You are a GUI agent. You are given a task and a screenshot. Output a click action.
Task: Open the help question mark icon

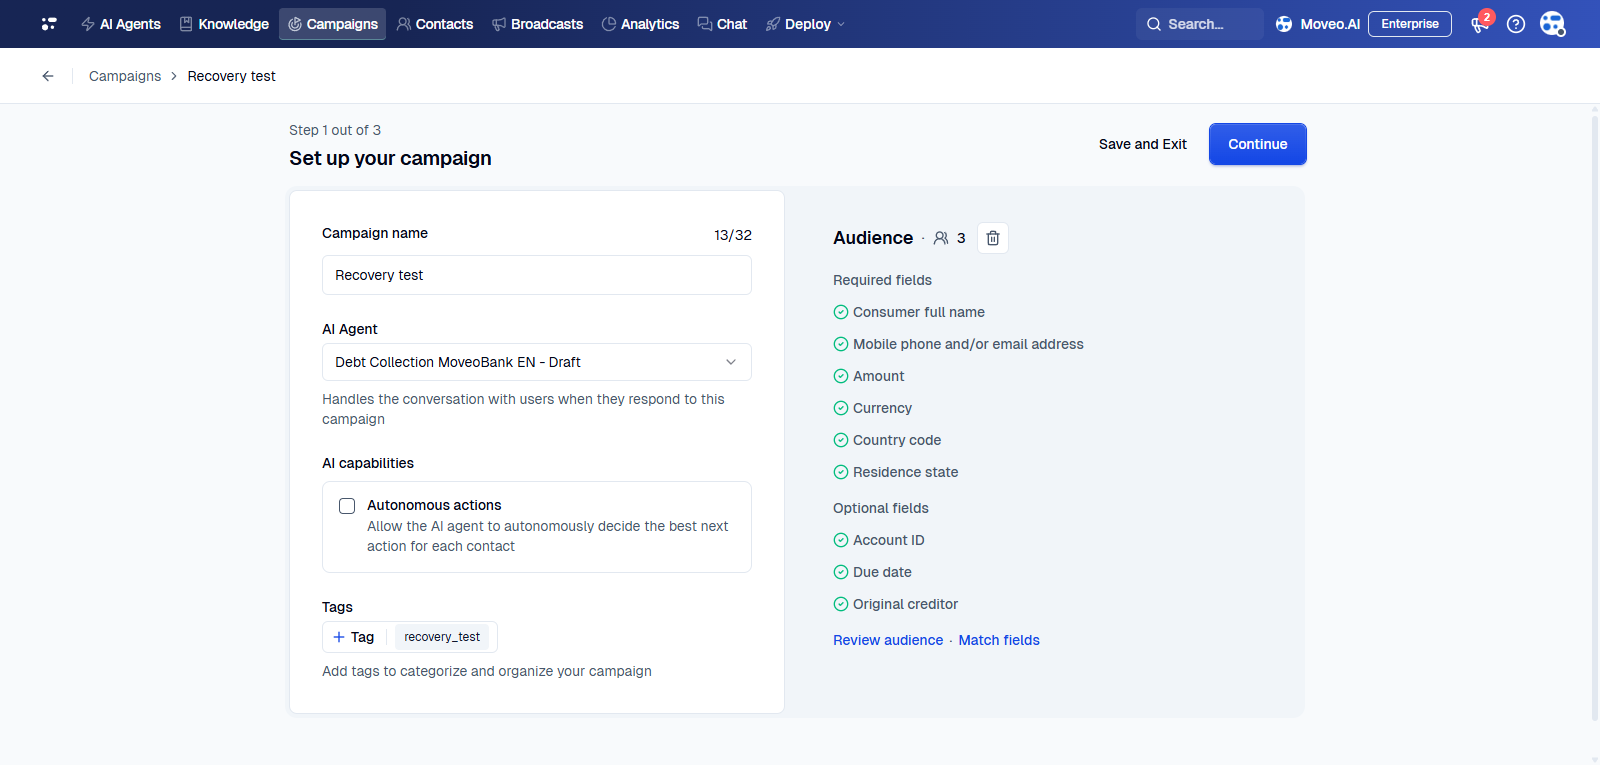tap(1516, 24)
